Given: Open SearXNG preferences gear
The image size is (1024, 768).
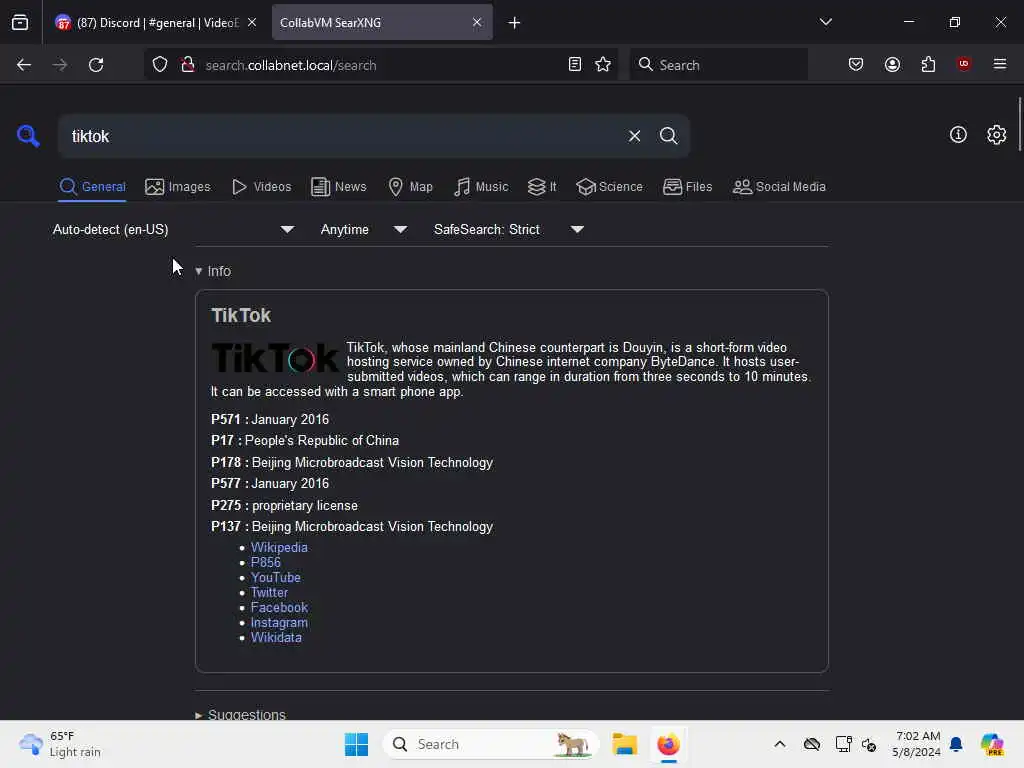Looking at the screenshot, I should (996, 135).
